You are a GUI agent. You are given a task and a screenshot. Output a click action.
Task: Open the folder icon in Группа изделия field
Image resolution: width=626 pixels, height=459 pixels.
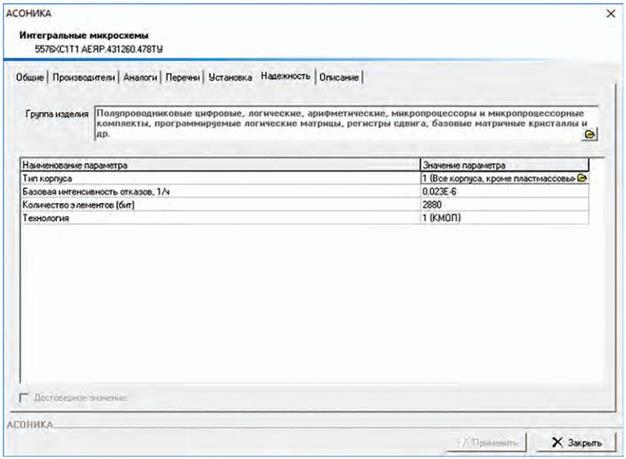(x=590, y=133)
